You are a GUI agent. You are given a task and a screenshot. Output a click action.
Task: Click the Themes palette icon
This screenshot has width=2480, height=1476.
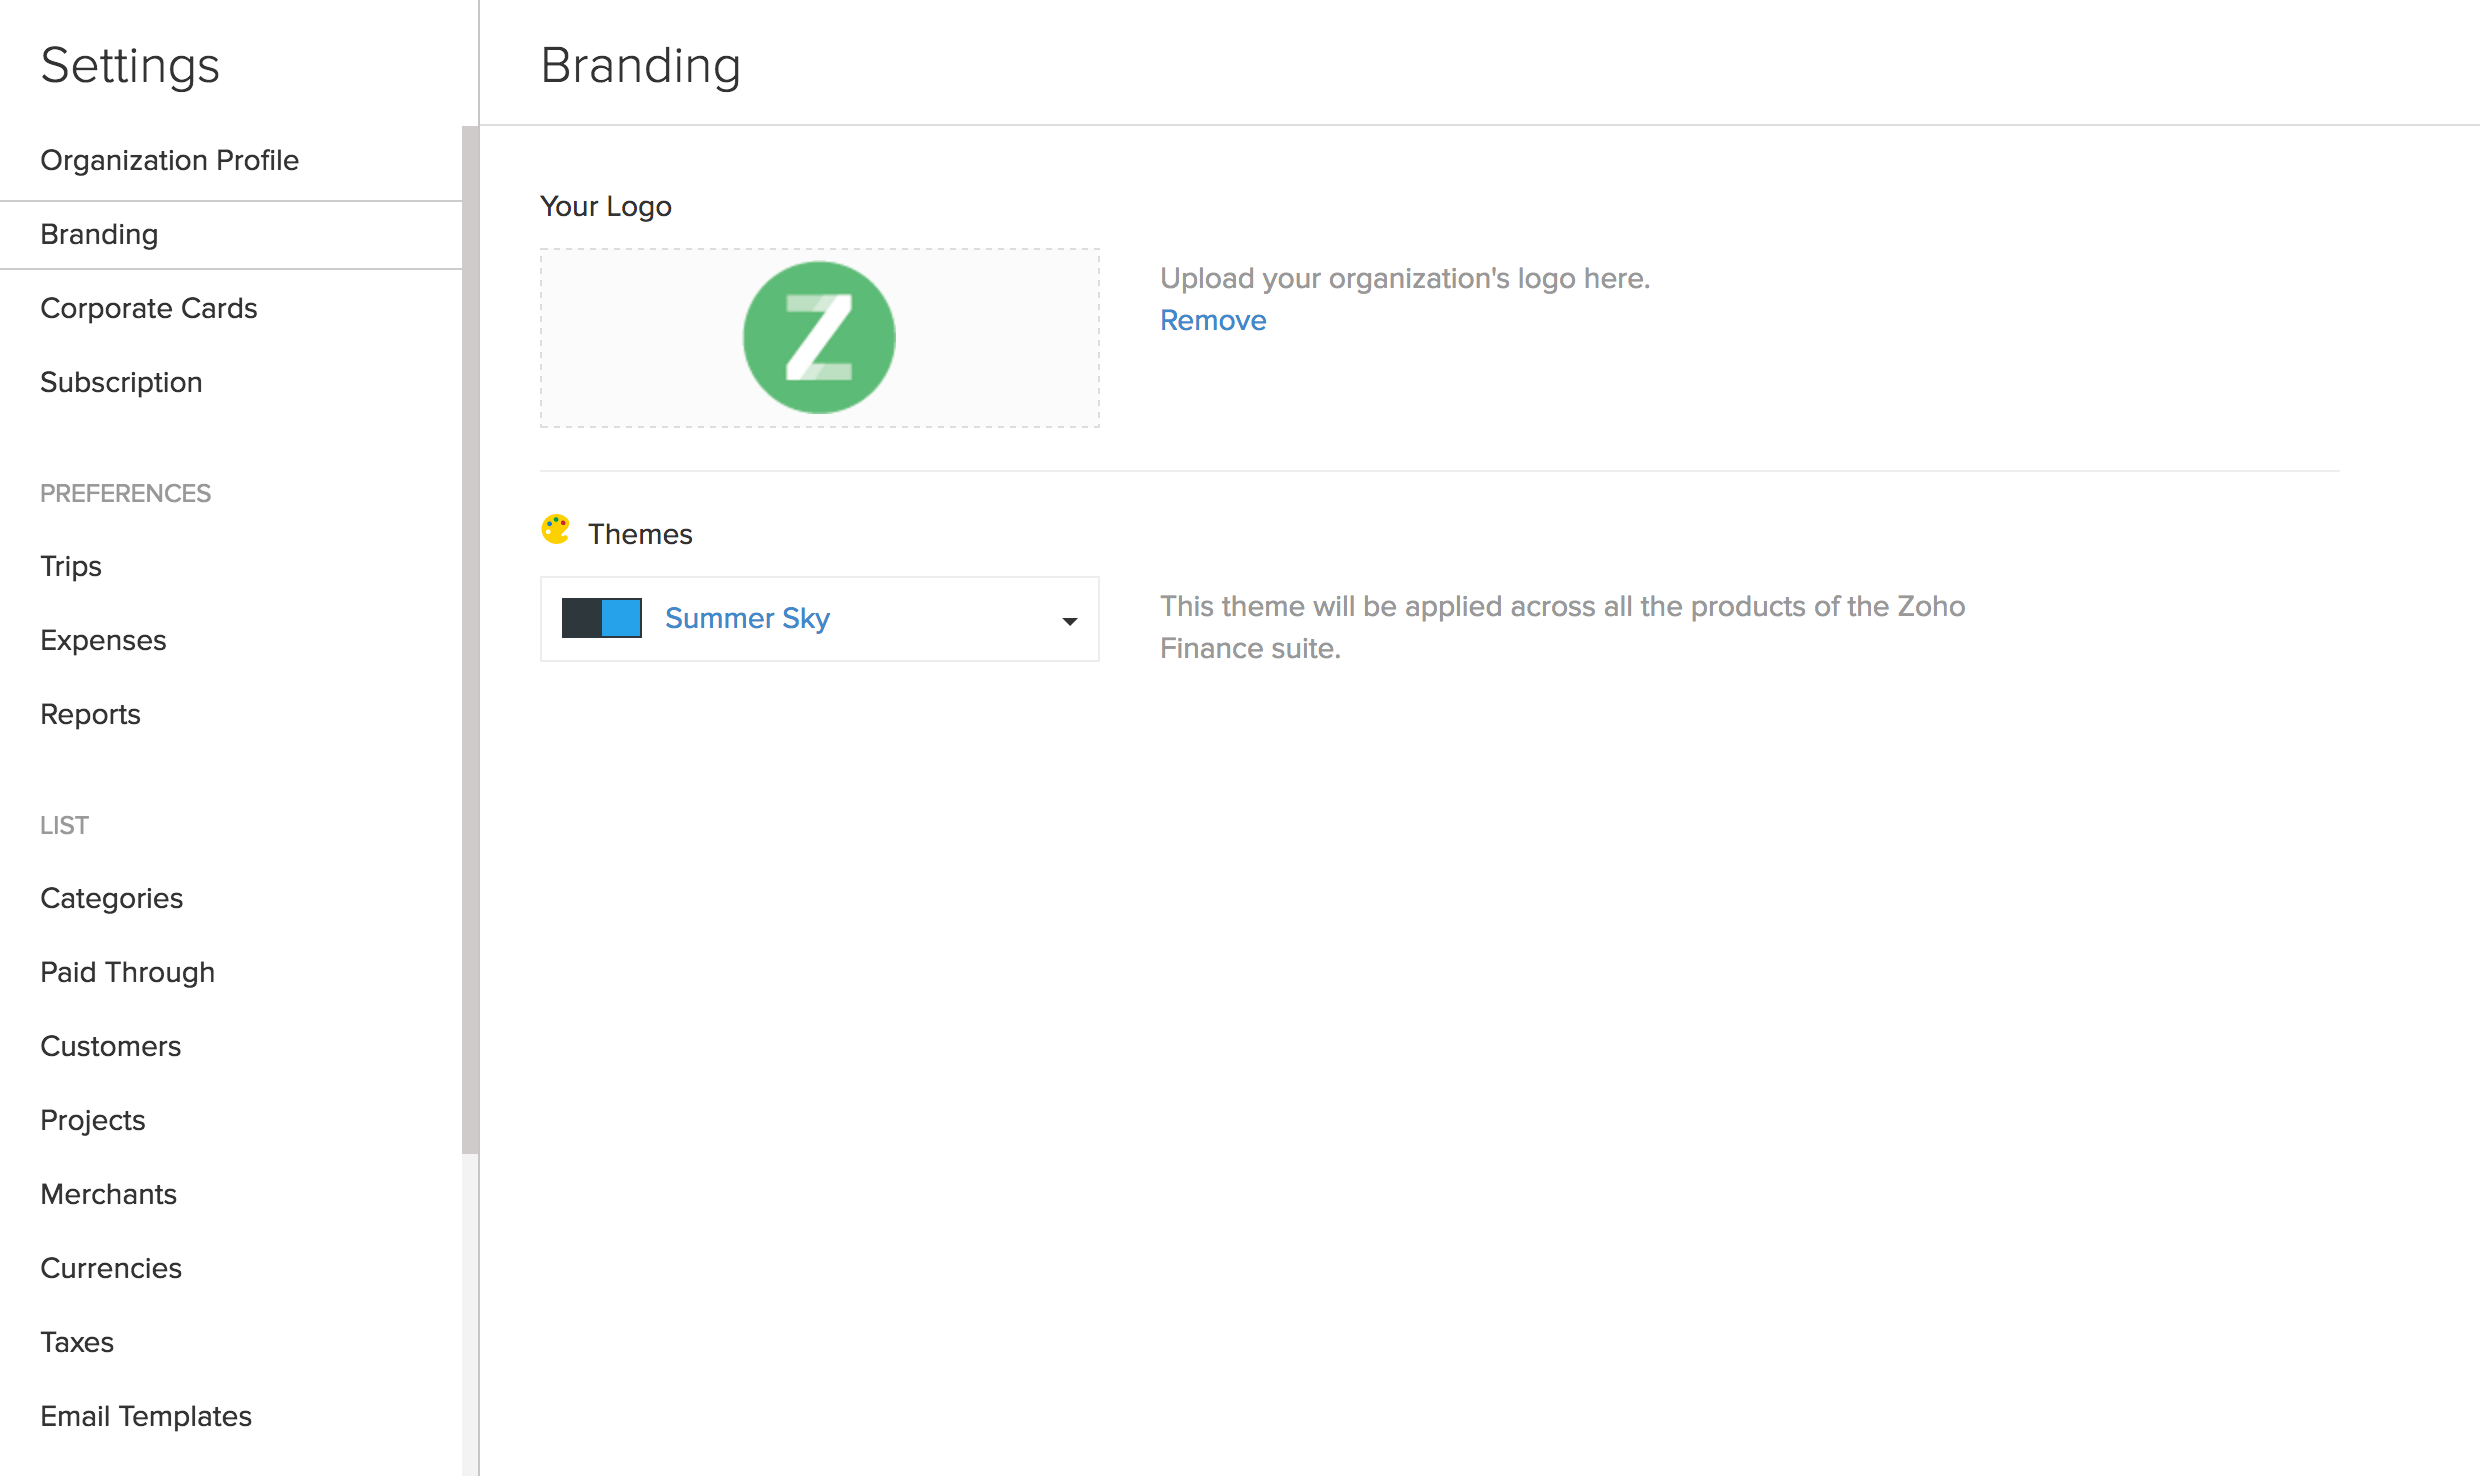pos(556,530)
